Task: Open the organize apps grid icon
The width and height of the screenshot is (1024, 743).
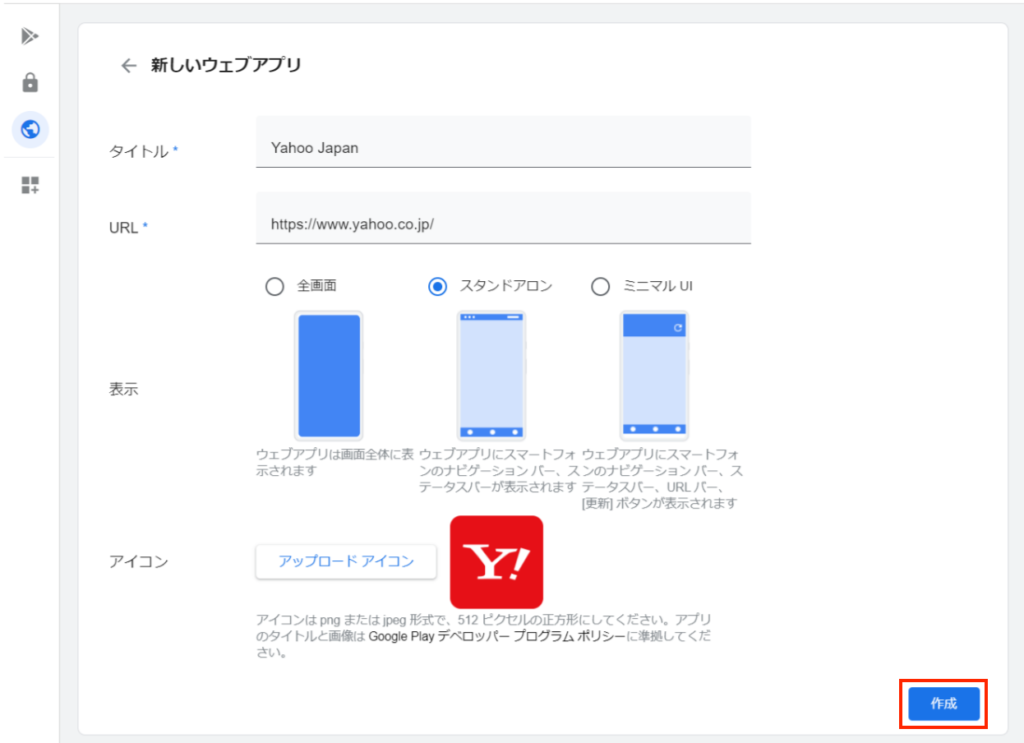Action: tap(30, 185)
